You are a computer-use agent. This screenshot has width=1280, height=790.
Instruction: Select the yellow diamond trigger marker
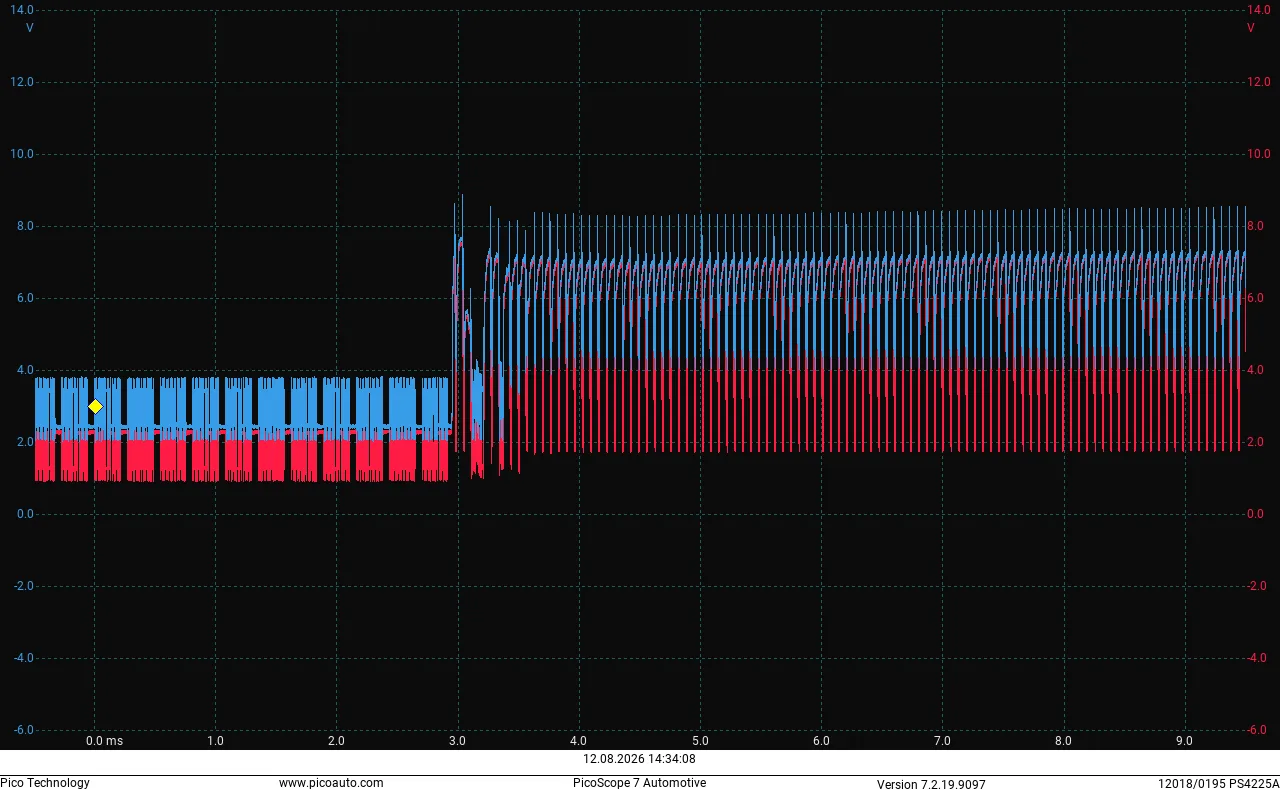(x=95, y=406)
